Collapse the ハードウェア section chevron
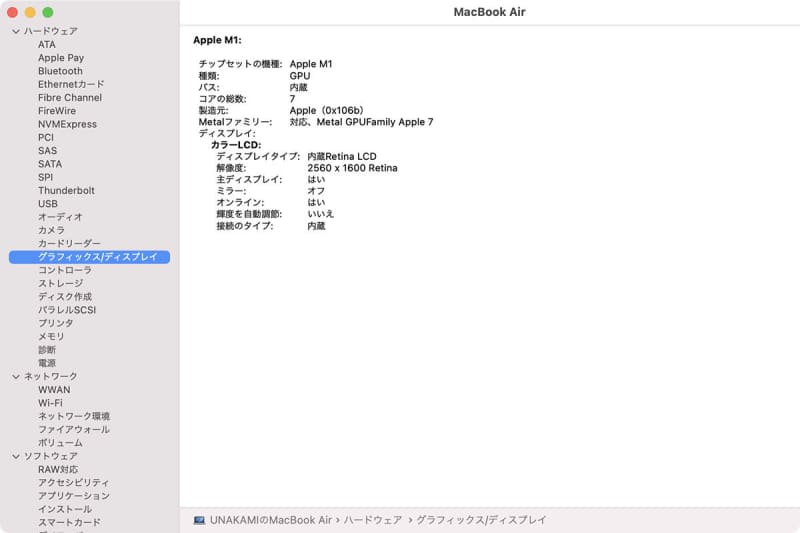The width and height of the screenshot is (800, 533). (x=16, y=32)
